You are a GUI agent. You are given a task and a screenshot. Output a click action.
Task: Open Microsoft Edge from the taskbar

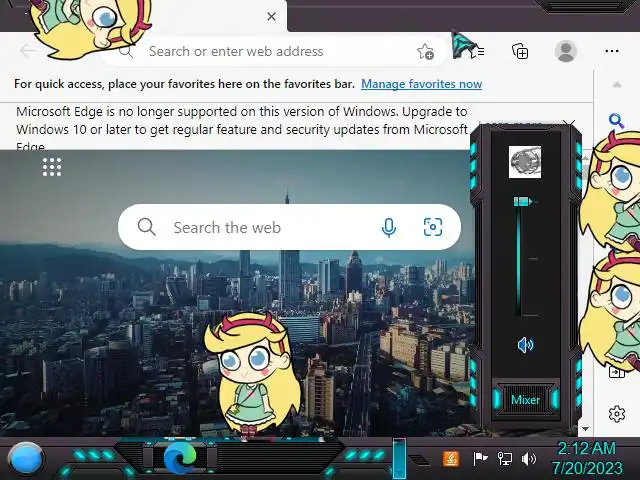point(180,458)
